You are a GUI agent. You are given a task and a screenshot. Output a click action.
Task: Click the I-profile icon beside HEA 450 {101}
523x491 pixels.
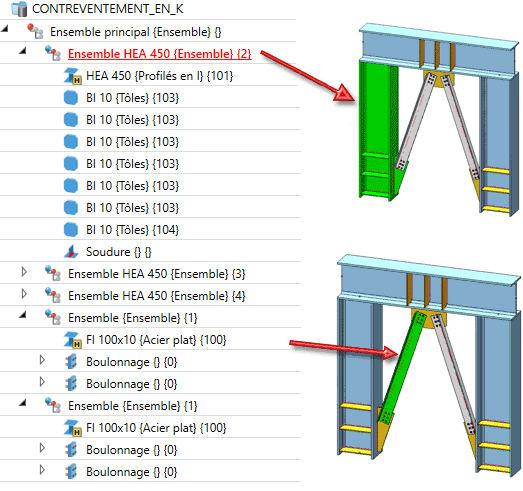(x=73, y=76)
